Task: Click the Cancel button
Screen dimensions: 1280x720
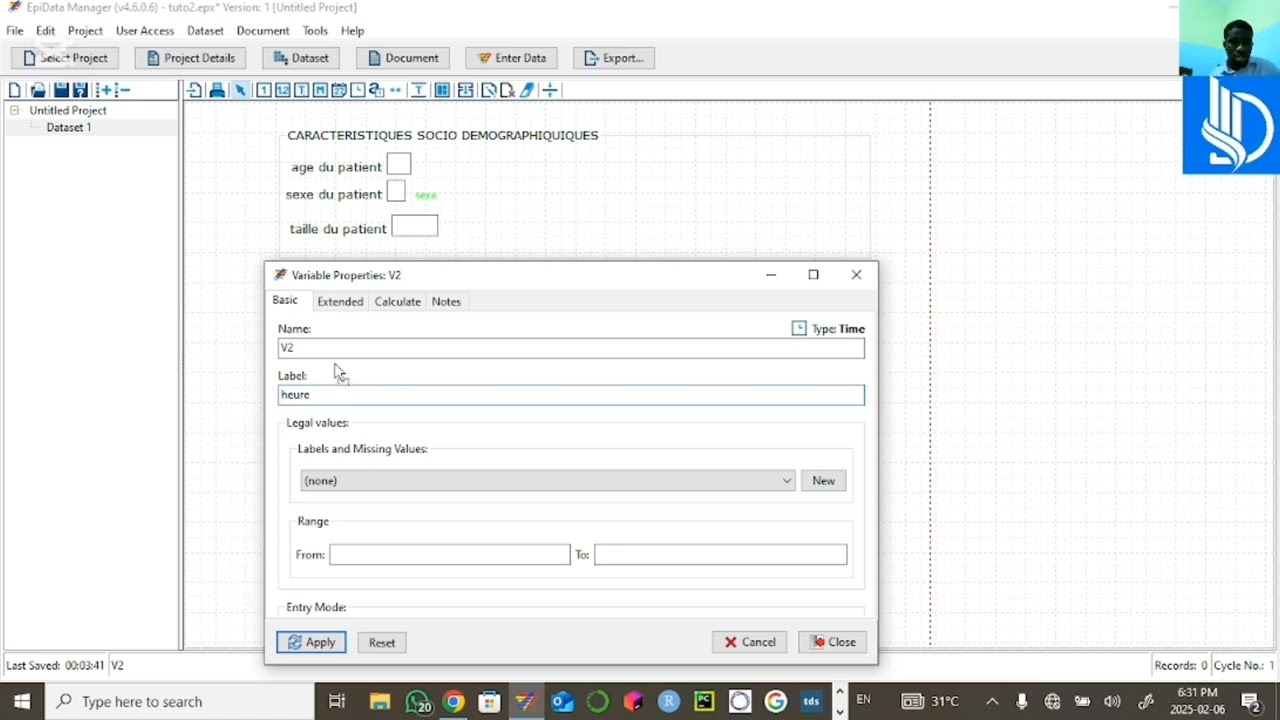Action: [x=750, y=642]
